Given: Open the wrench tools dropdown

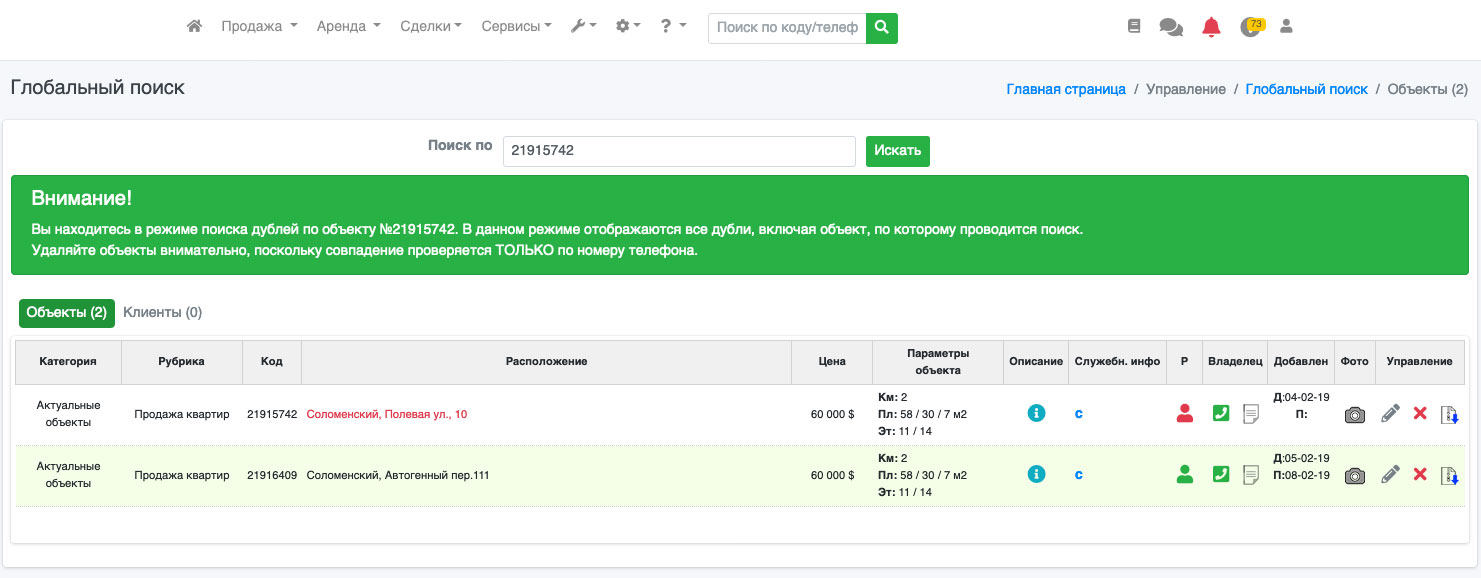Looking at the screenshot, I should coord(583,27).
